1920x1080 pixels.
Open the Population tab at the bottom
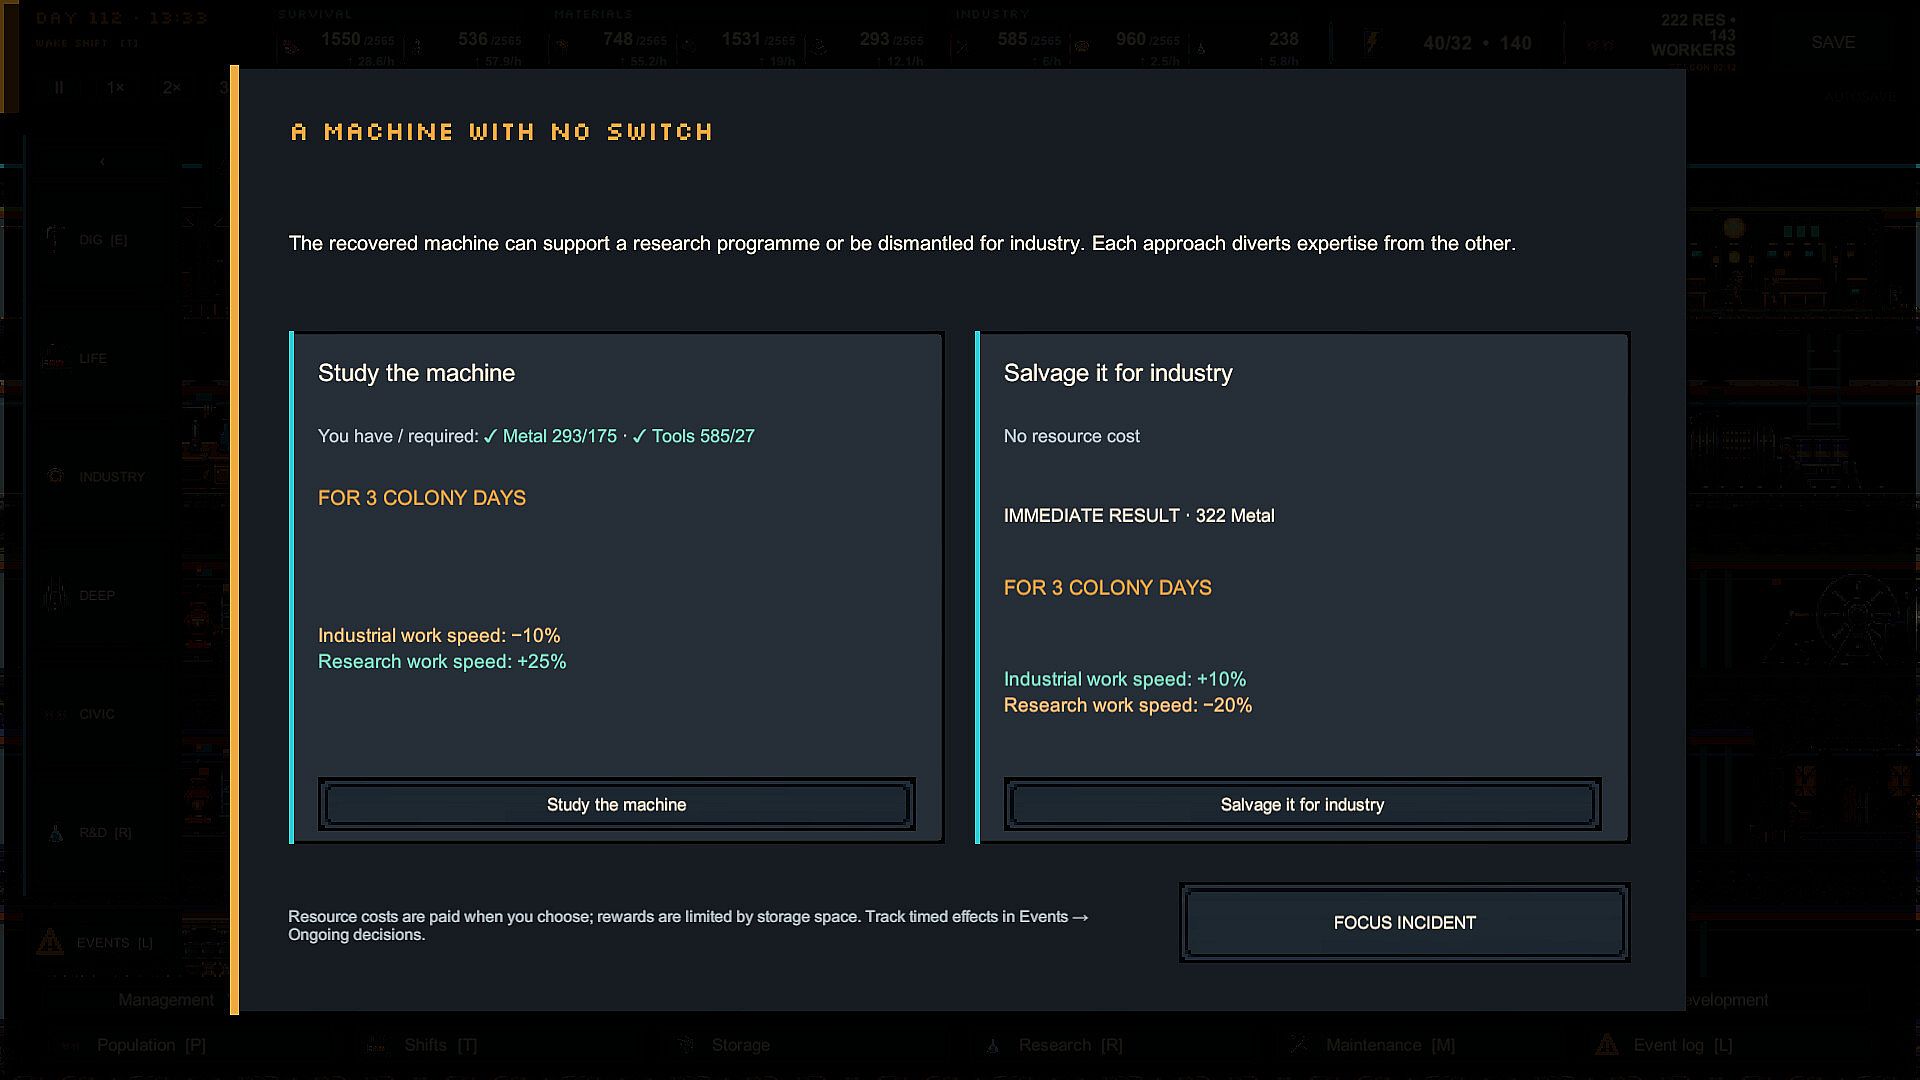point(151,1045)
